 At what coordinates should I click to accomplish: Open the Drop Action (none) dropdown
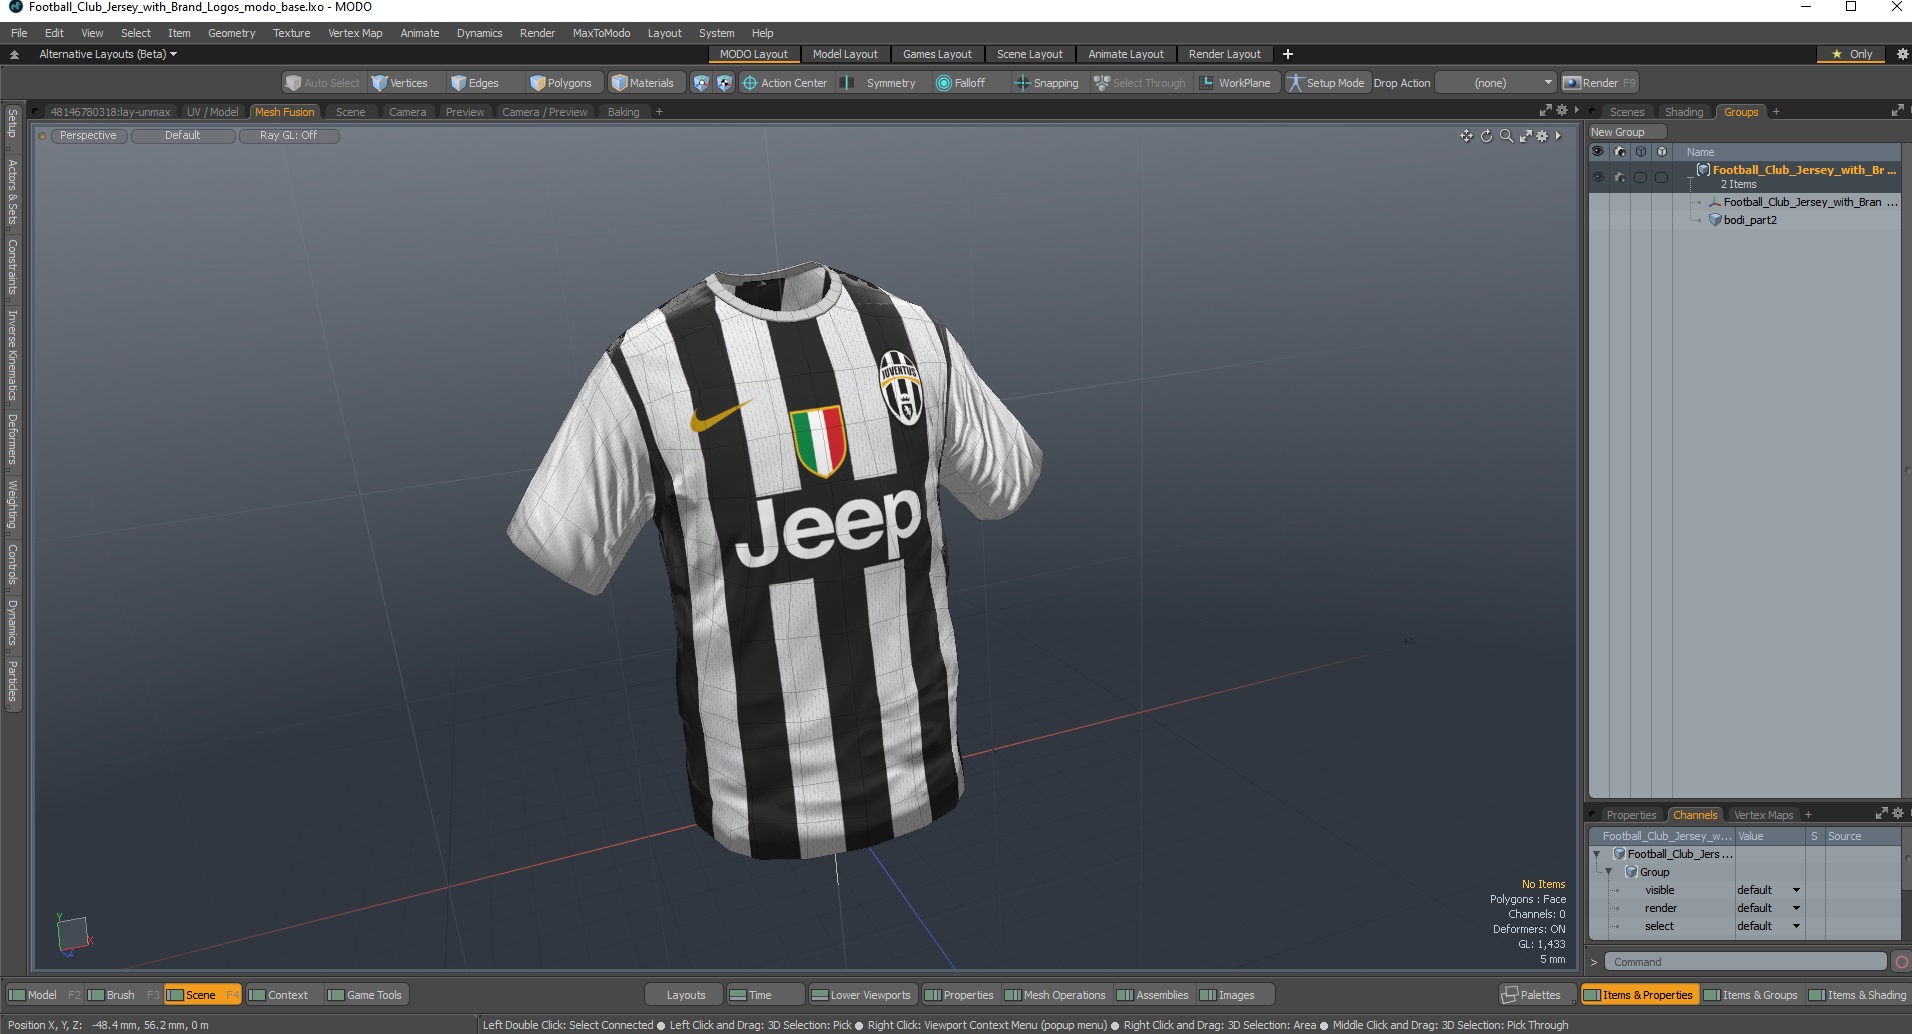(1496, 83)
